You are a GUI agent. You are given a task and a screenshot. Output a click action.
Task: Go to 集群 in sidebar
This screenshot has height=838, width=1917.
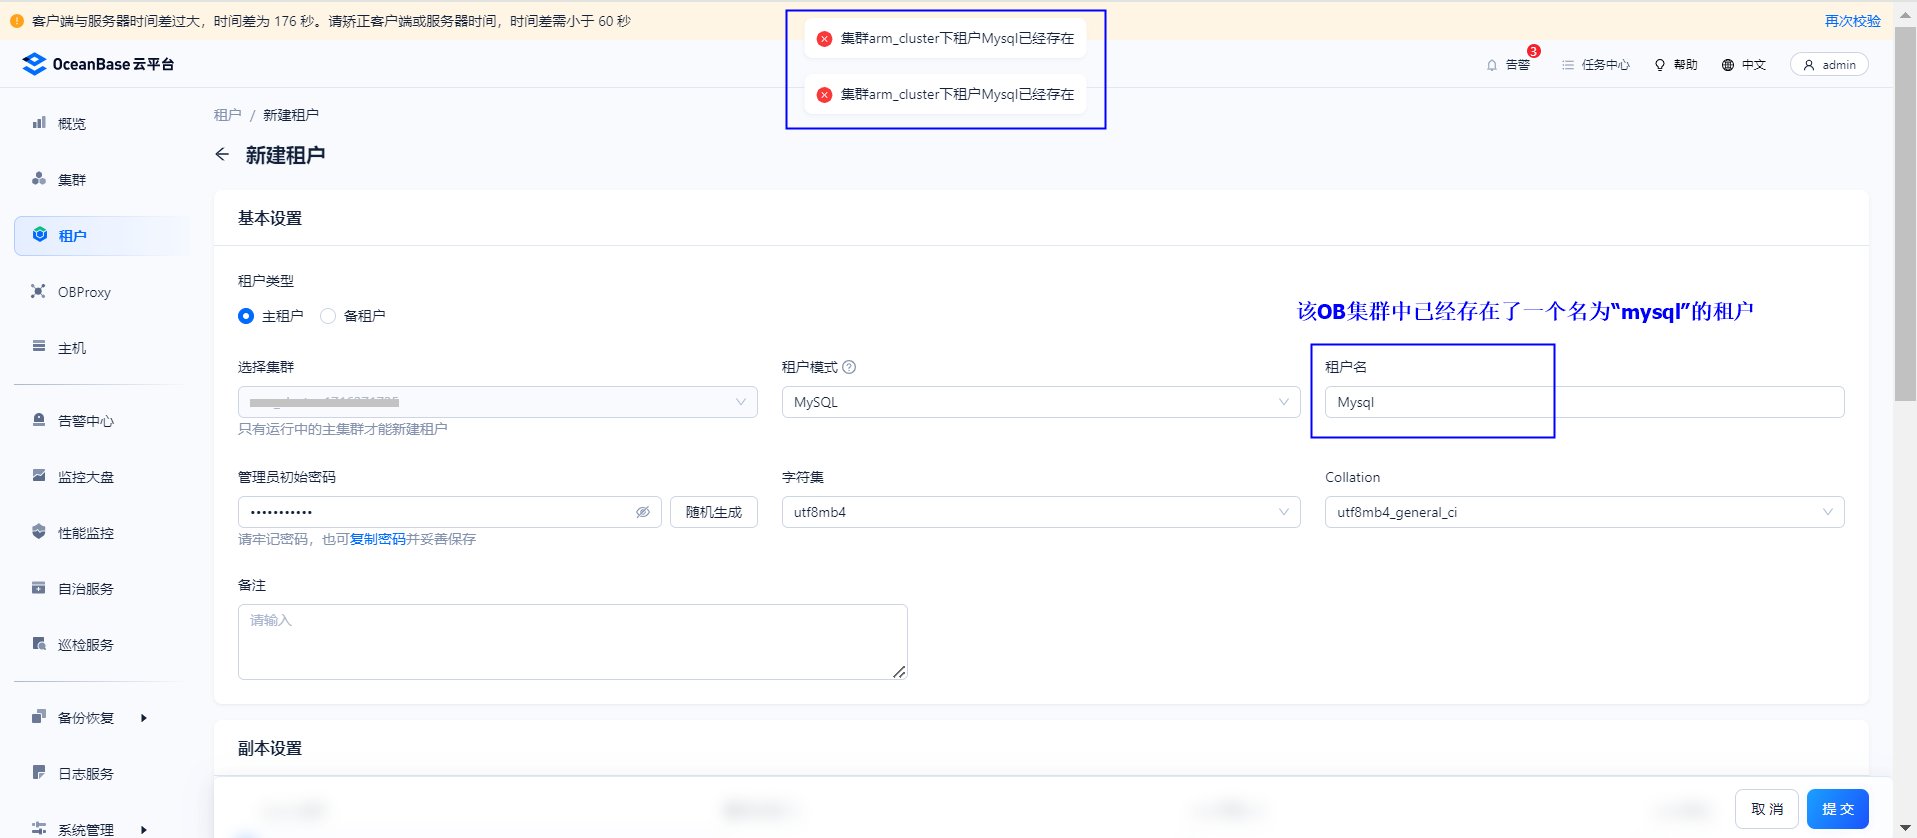72,180
